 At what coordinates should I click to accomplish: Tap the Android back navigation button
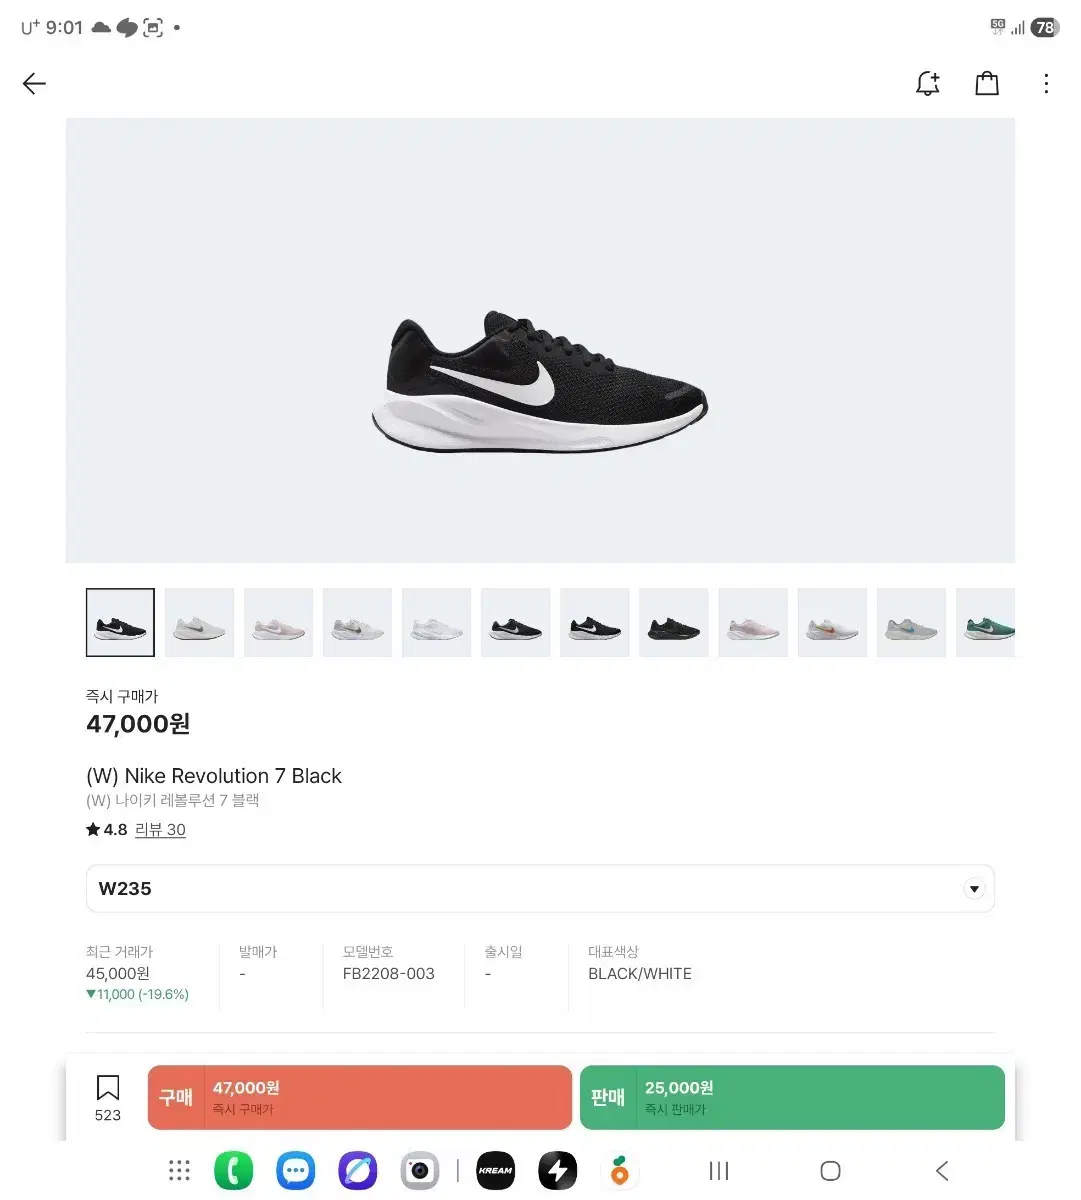(x=941, y=1170)
